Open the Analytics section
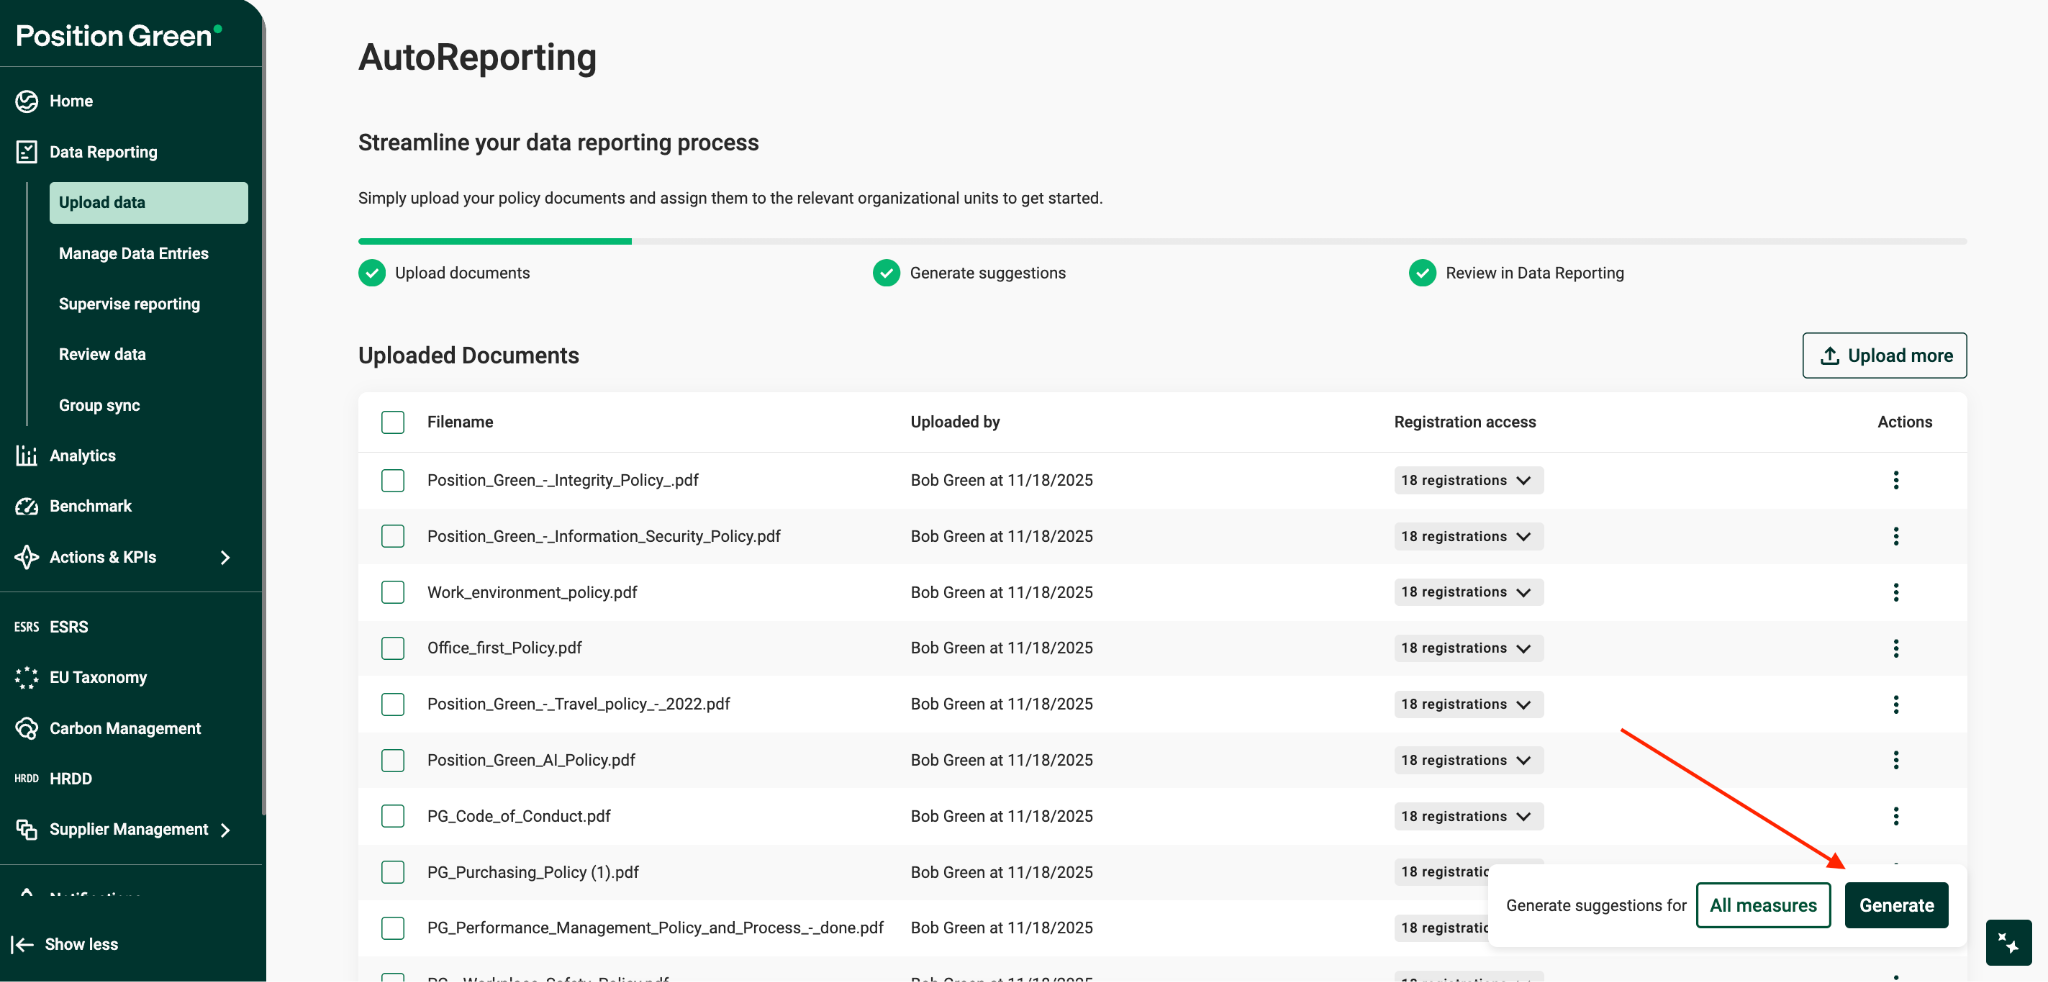 83,456
